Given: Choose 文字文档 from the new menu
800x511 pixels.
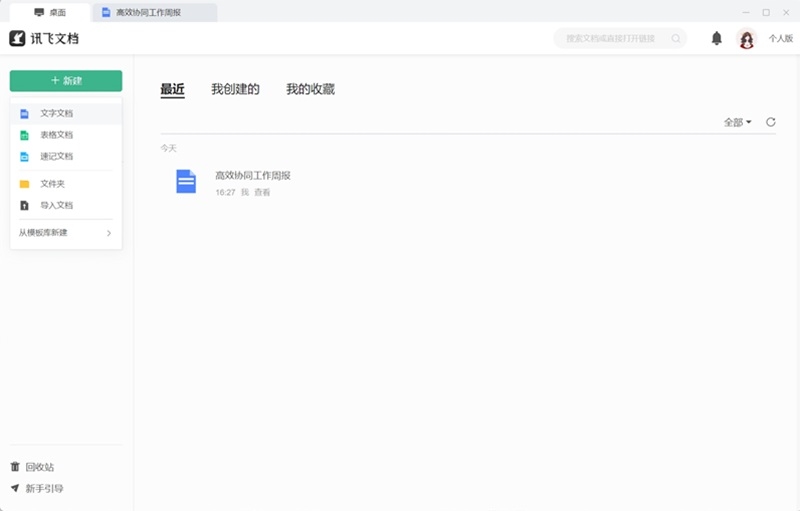Looking at the screenshot, I should (66, 113).
